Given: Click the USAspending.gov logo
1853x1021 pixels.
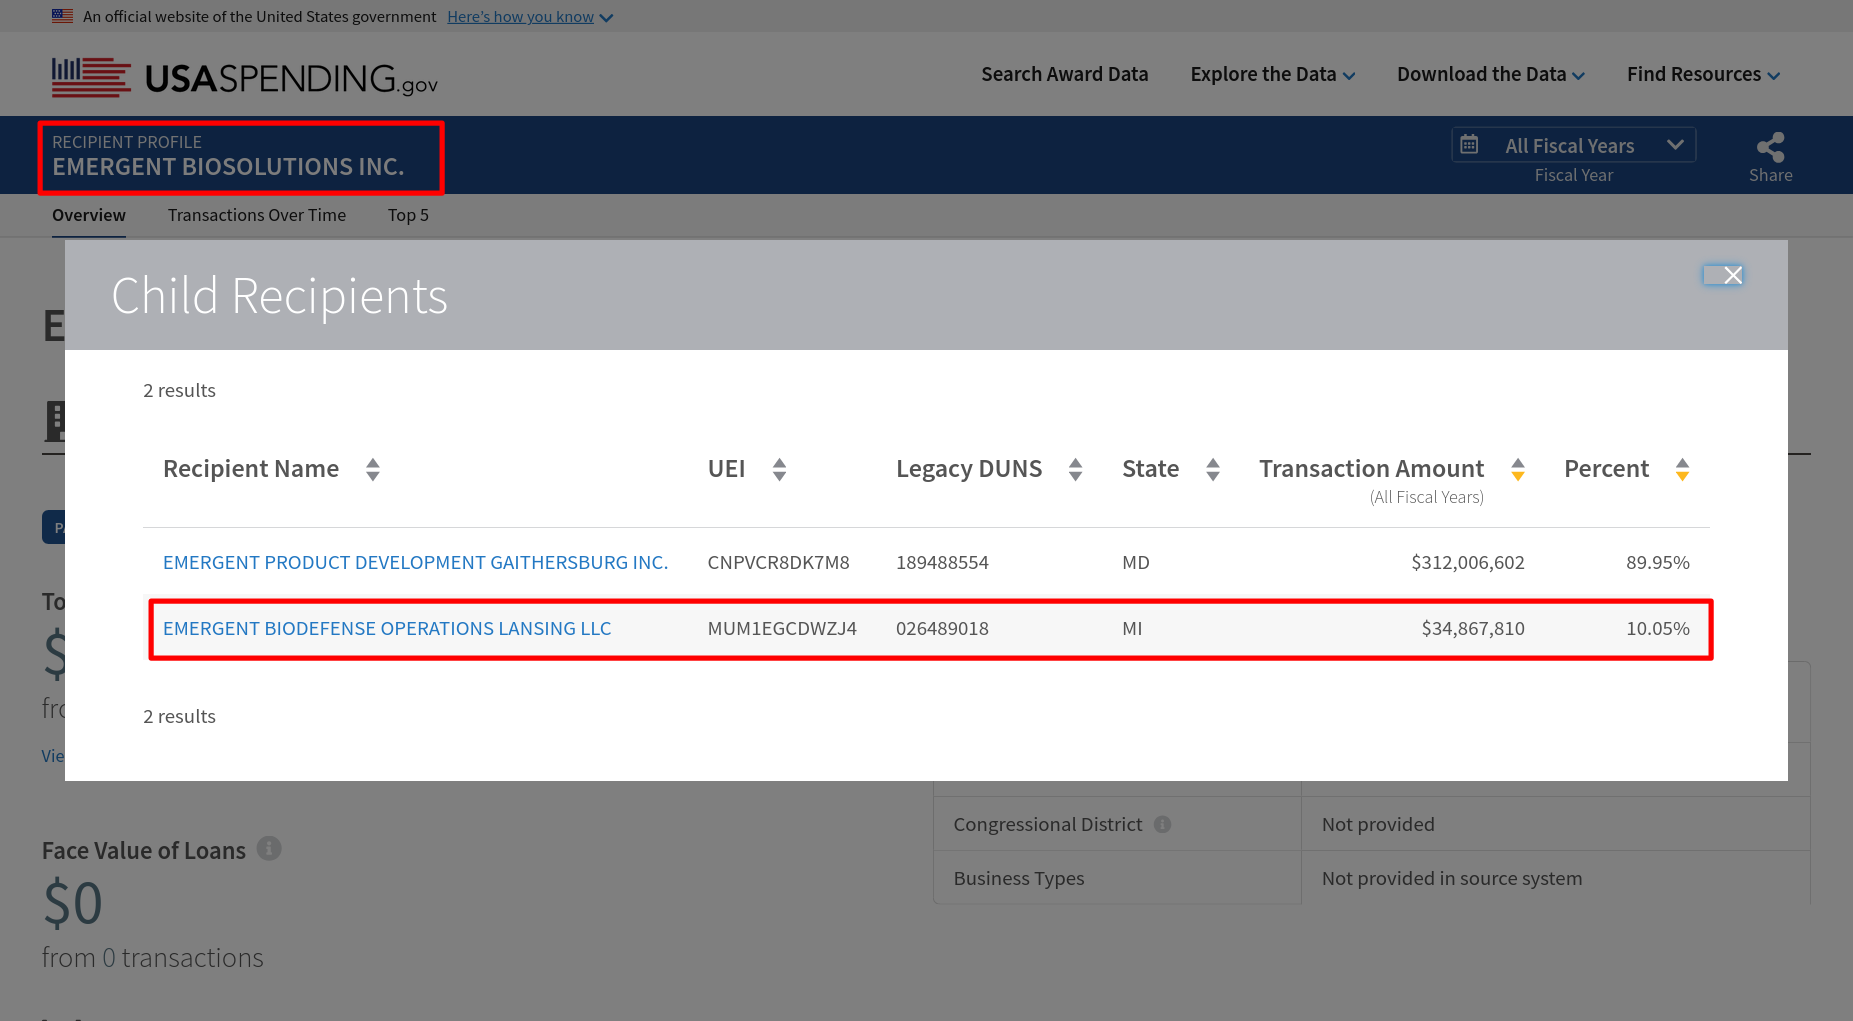Looking at the screenshot, I should (x=245, y=77).
